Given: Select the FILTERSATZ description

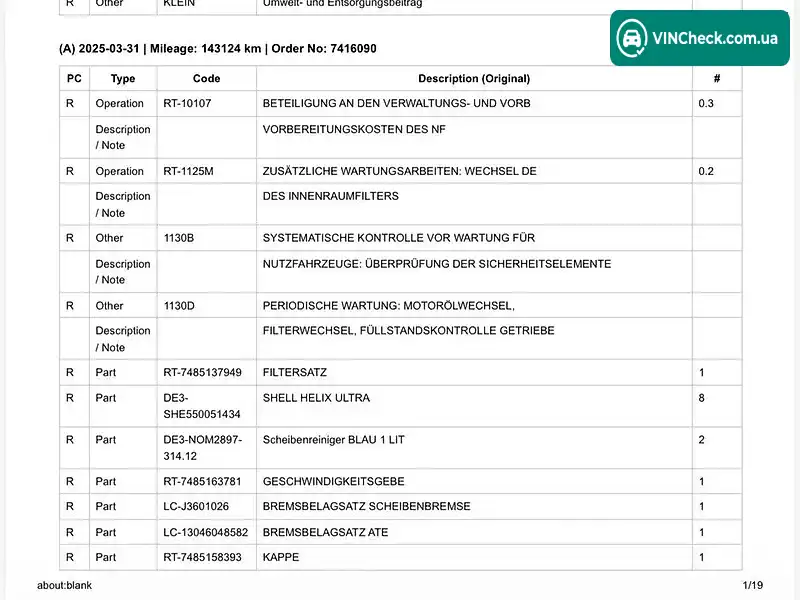Looking at the screenshot, I should [x=295, y=372].
